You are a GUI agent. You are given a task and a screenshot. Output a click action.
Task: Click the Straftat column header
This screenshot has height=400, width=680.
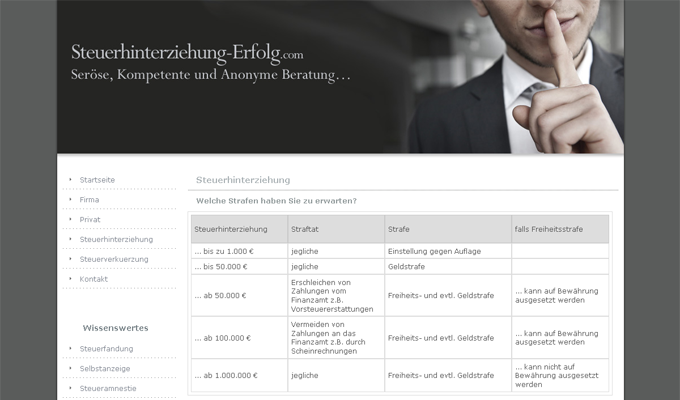click(x=305, y=229)
